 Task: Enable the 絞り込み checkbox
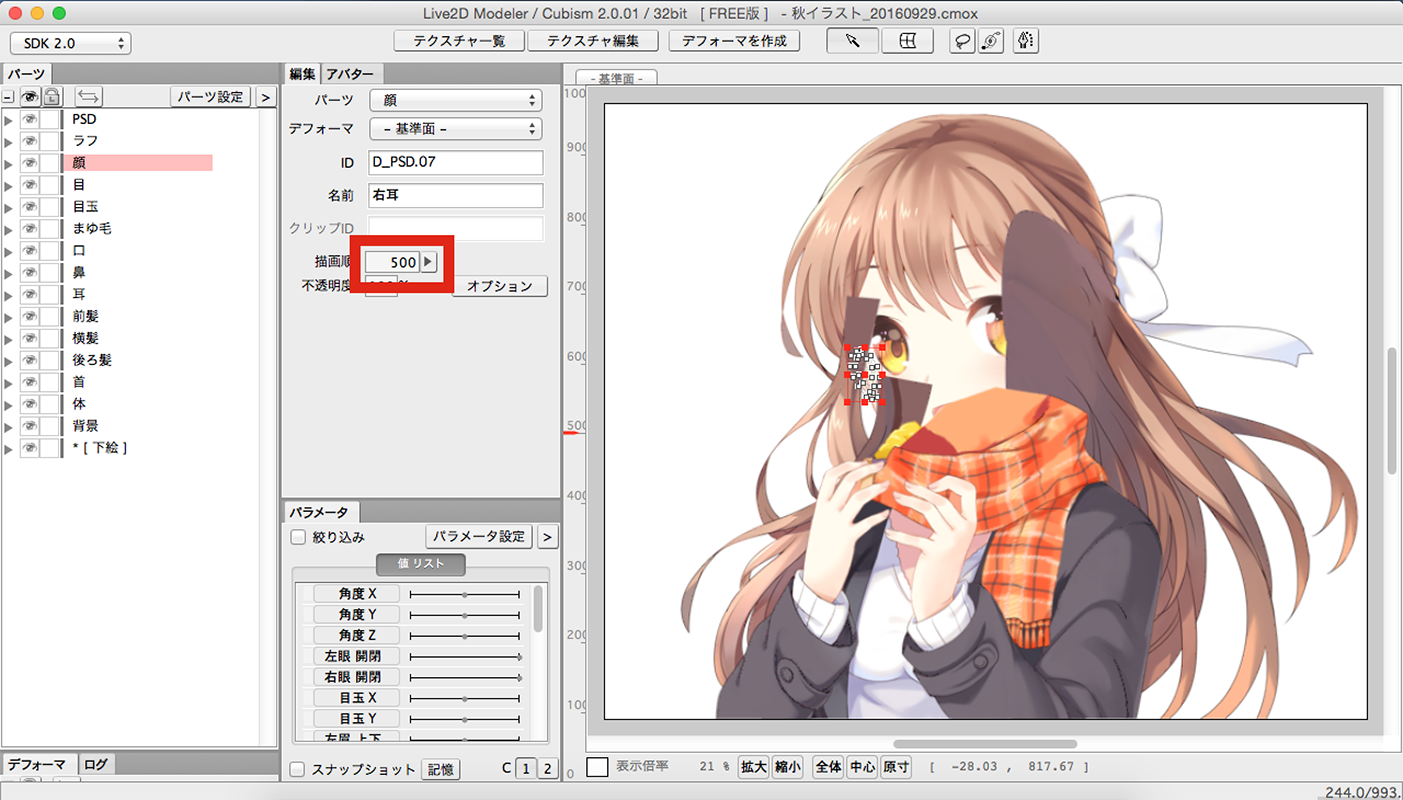coord(298,537)
